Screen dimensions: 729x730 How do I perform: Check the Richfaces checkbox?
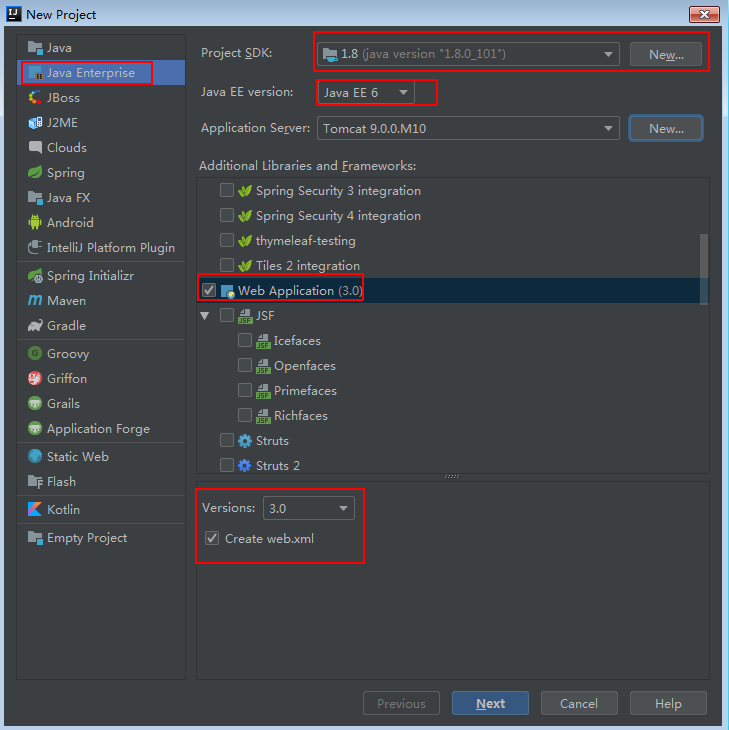[x=245, y=415]
